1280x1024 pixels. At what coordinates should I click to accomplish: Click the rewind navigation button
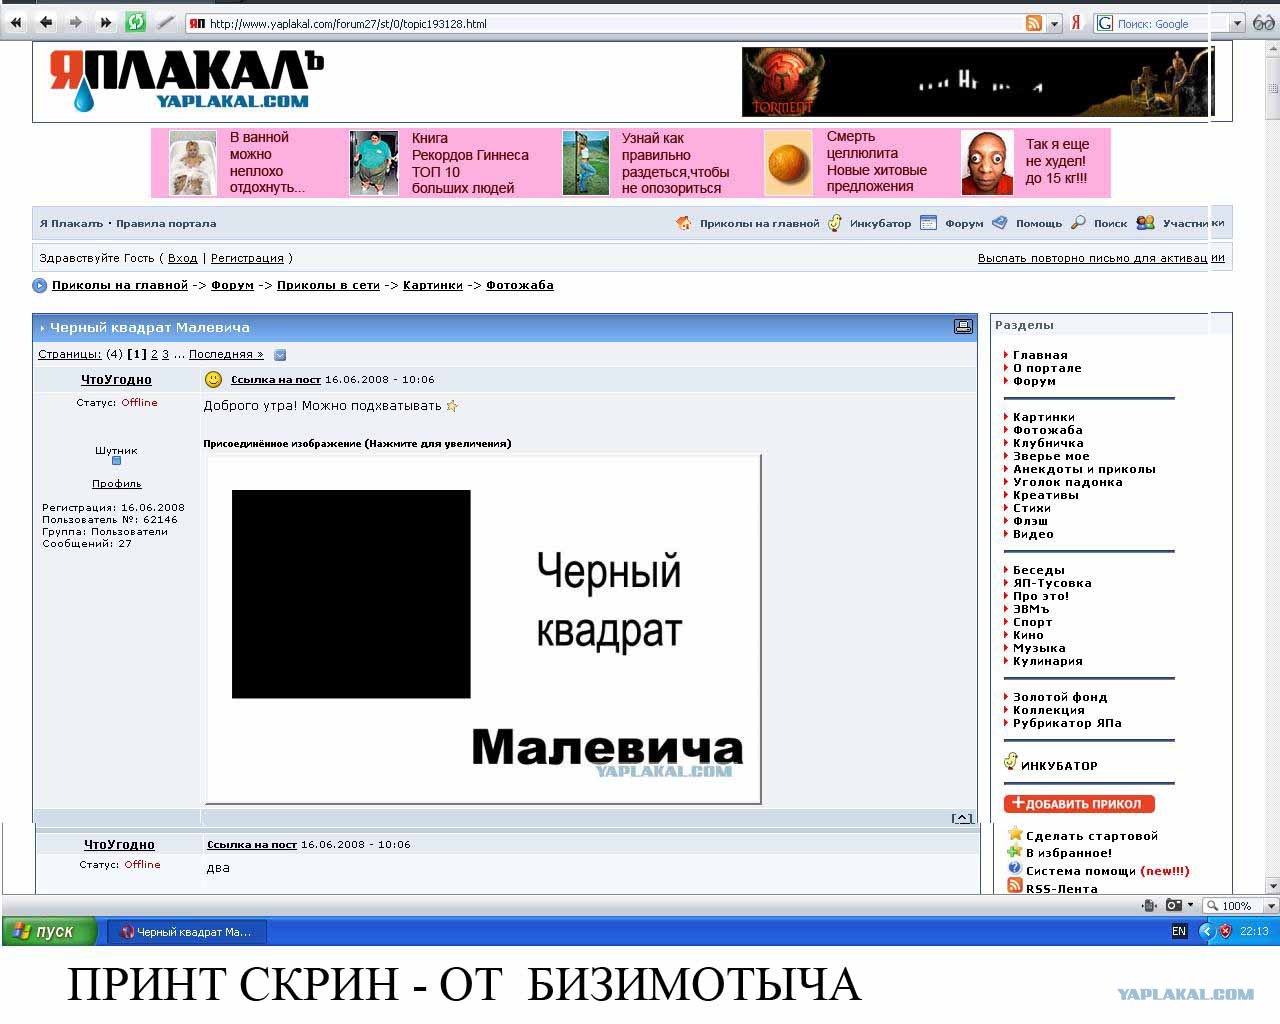click(16, 22)
